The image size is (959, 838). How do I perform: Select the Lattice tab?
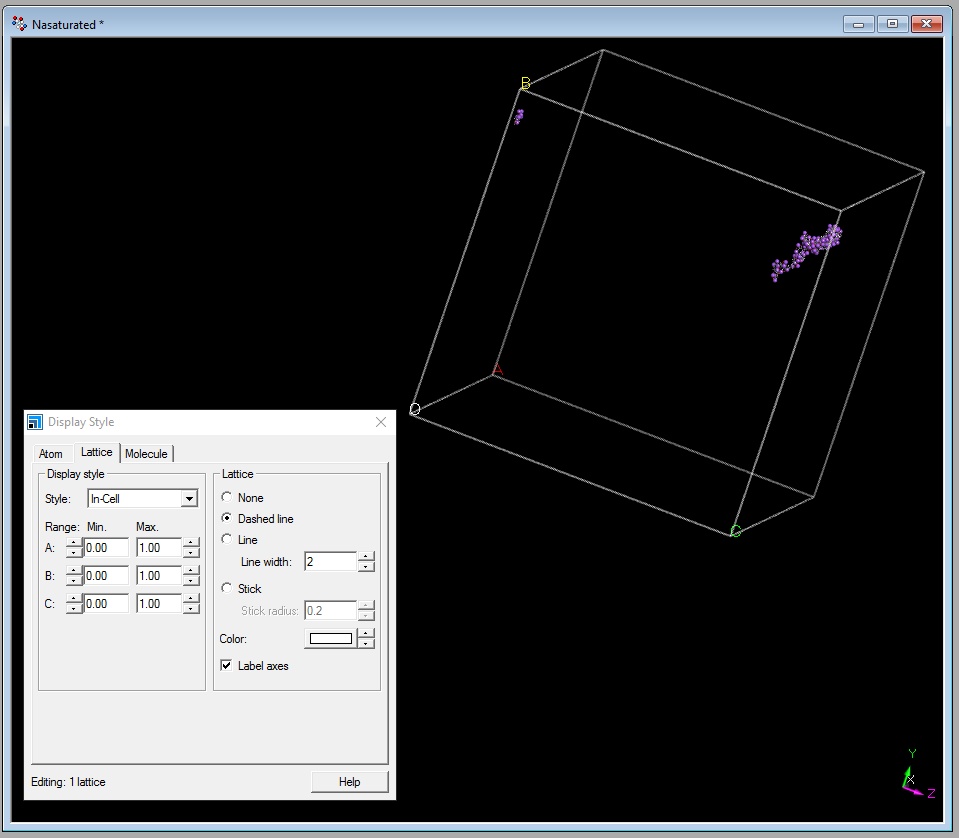[x=97, y=452]
